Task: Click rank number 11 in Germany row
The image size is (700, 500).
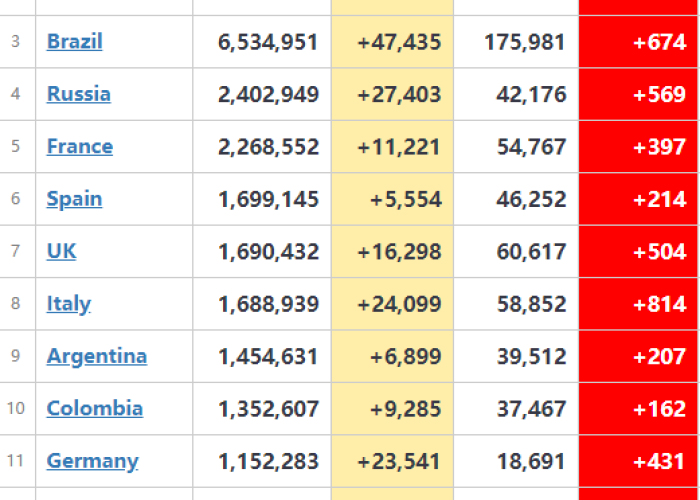Action: pos(15,461)
